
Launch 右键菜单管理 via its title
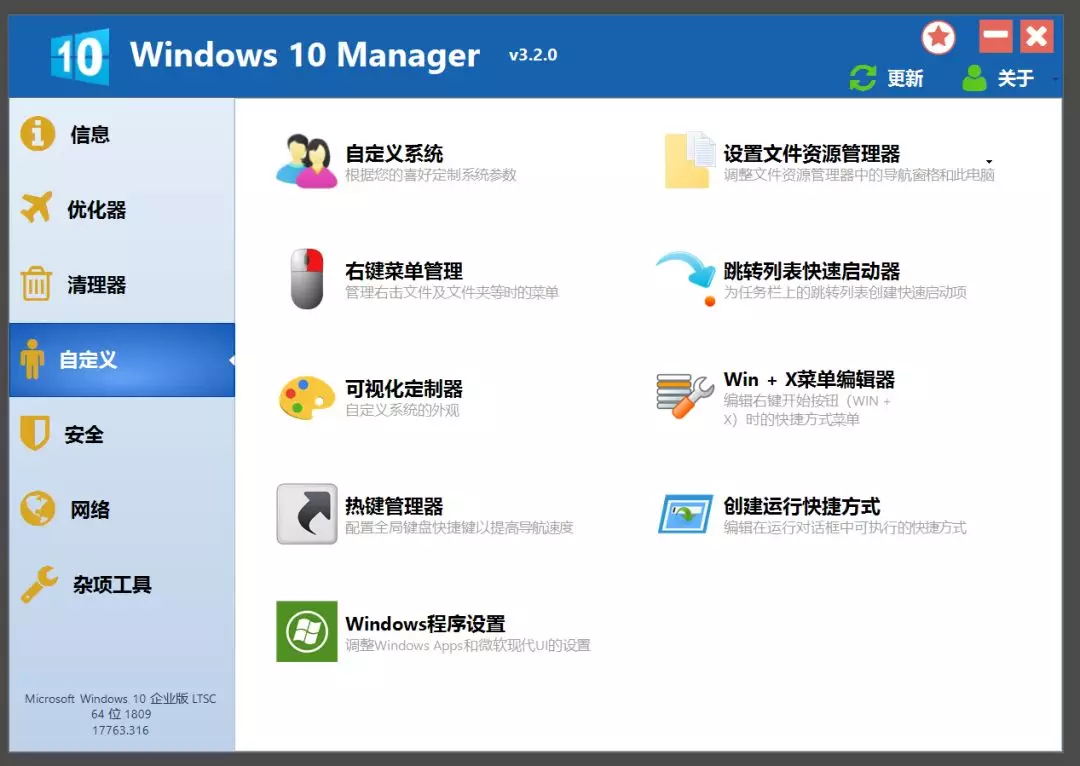point(404,271)
